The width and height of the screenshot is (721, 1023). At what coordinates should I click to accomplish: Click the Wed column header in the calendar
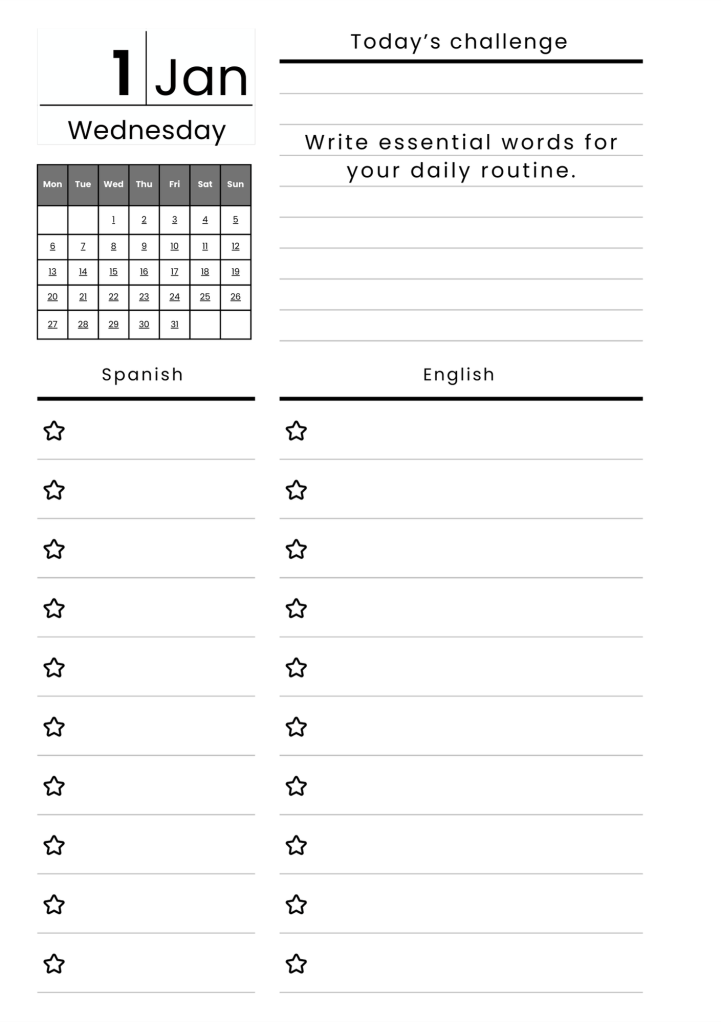(113, 184)
